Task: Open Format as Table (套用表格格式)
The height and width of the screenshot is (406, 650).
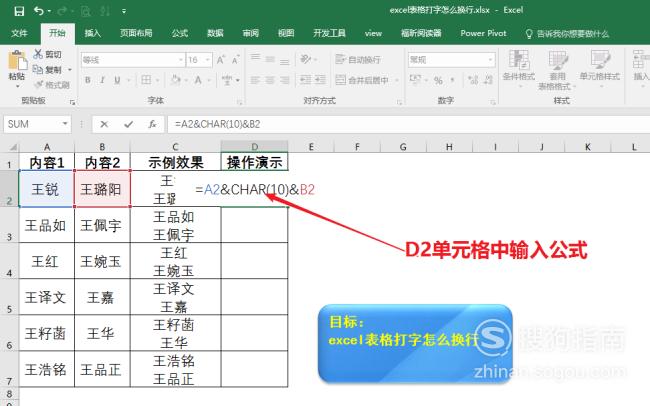Action: point(557,70)
